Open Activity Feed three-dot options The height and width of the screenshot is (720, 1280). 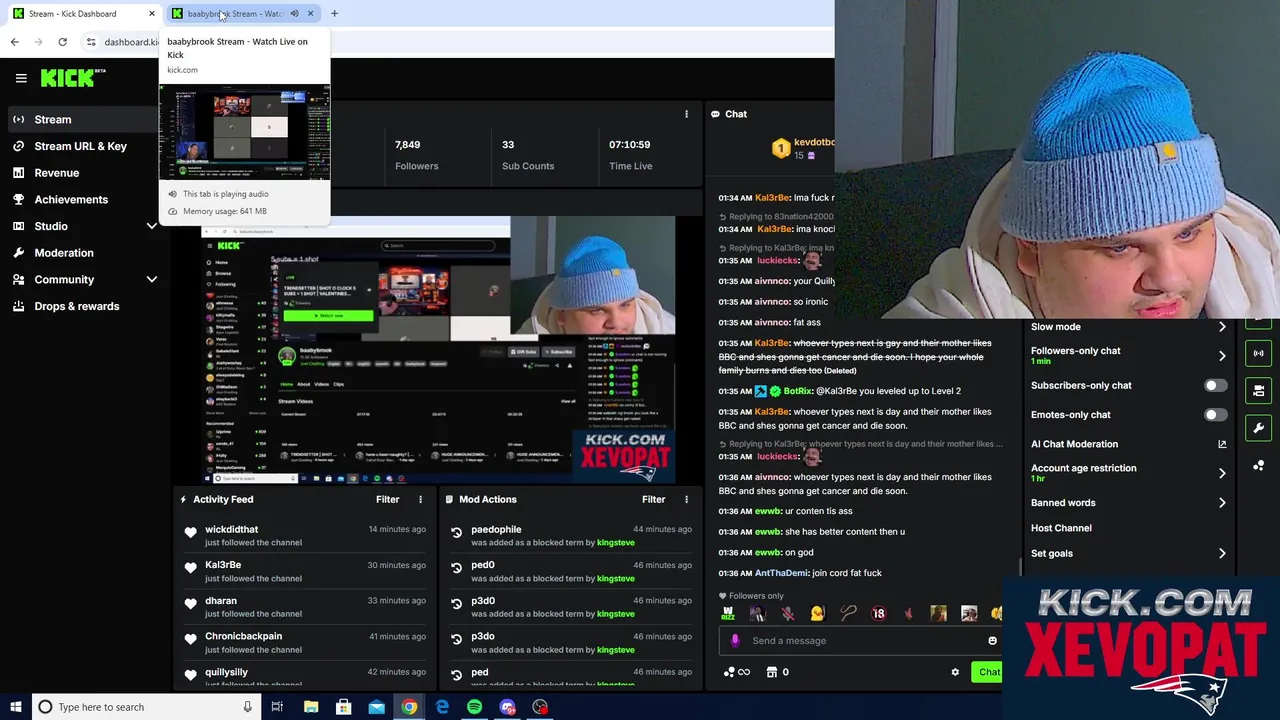(x=420, y=499)
